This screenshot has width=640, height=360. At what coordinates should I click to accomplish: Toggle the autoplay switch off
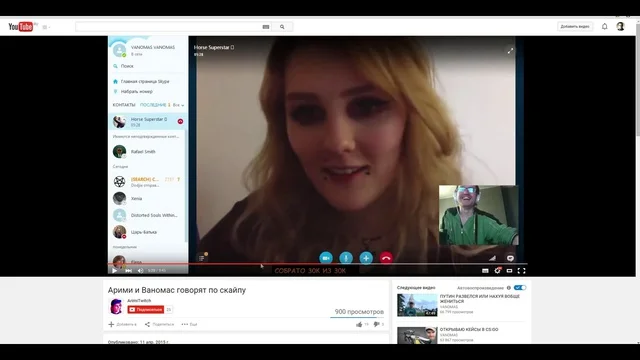[520, 288]
